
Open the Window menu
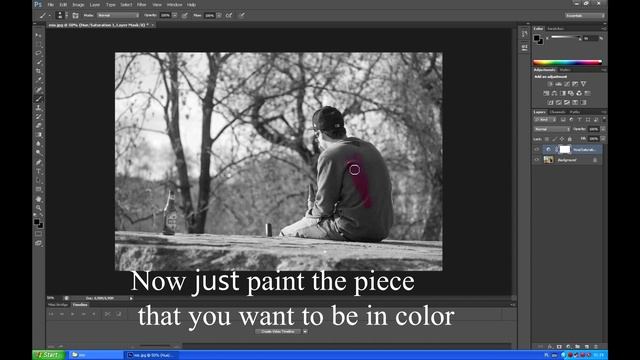tap(174, 4)
